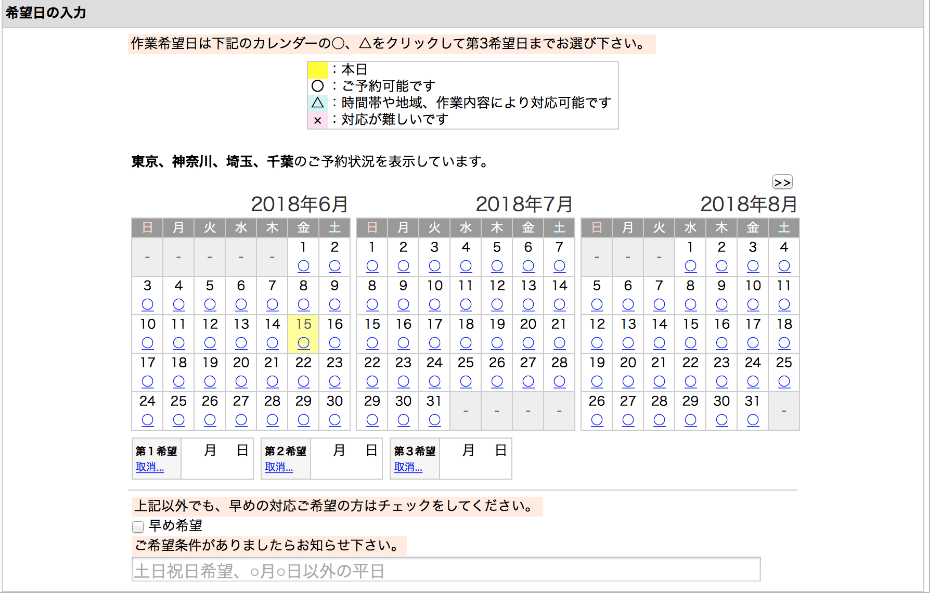Screen dimensions: 930x600
Task: Click the reservation circle for July 1
Action: (x=371, y=265)
